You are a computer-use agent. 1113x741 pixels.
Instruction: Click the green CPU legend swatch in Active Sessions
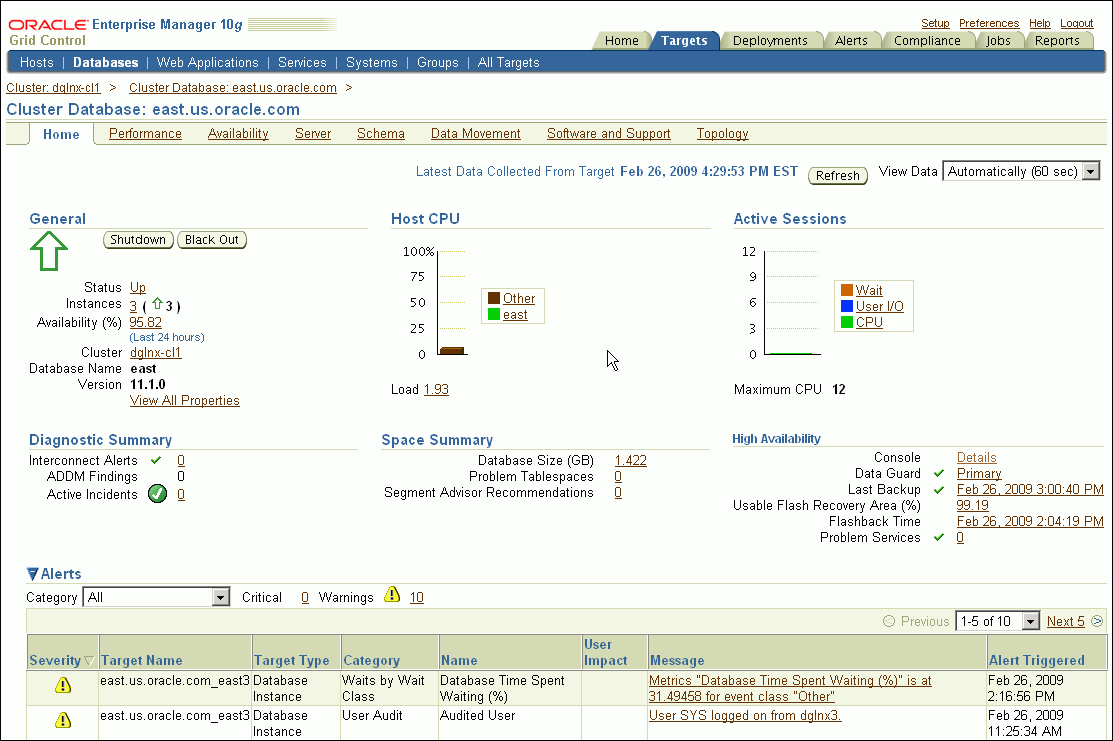click(847, 322)
